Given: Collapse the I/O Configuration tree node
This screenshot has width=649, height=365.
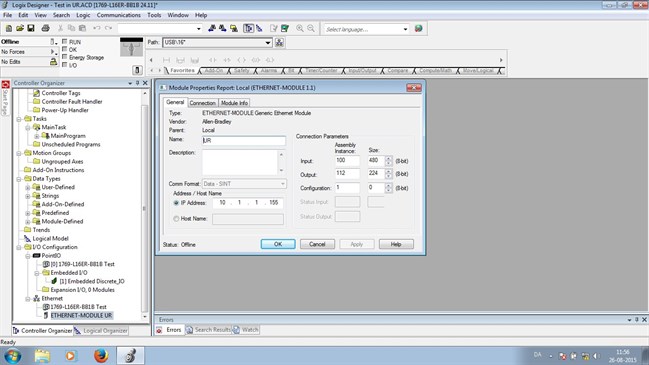Looking at the screenshot, I should pos(19,247).
